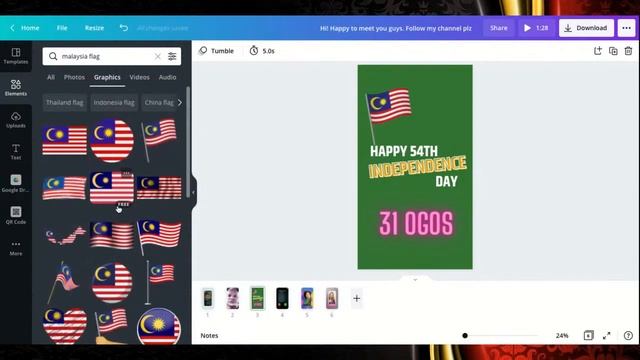The width and height of the screenshot is (640, 360).
Task: Collapse the side panel arrow handle
Action: (x=193, y=192)
